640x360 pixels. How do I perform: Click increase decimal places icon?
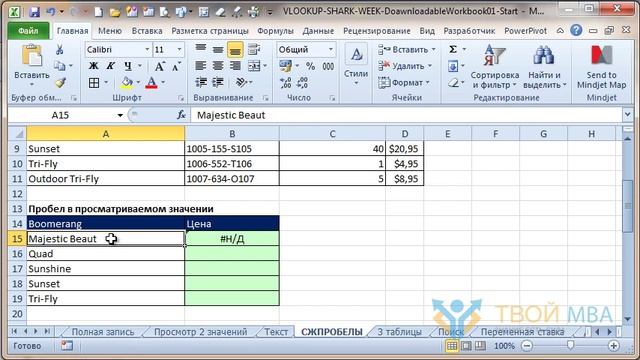(x=285, y=83)
